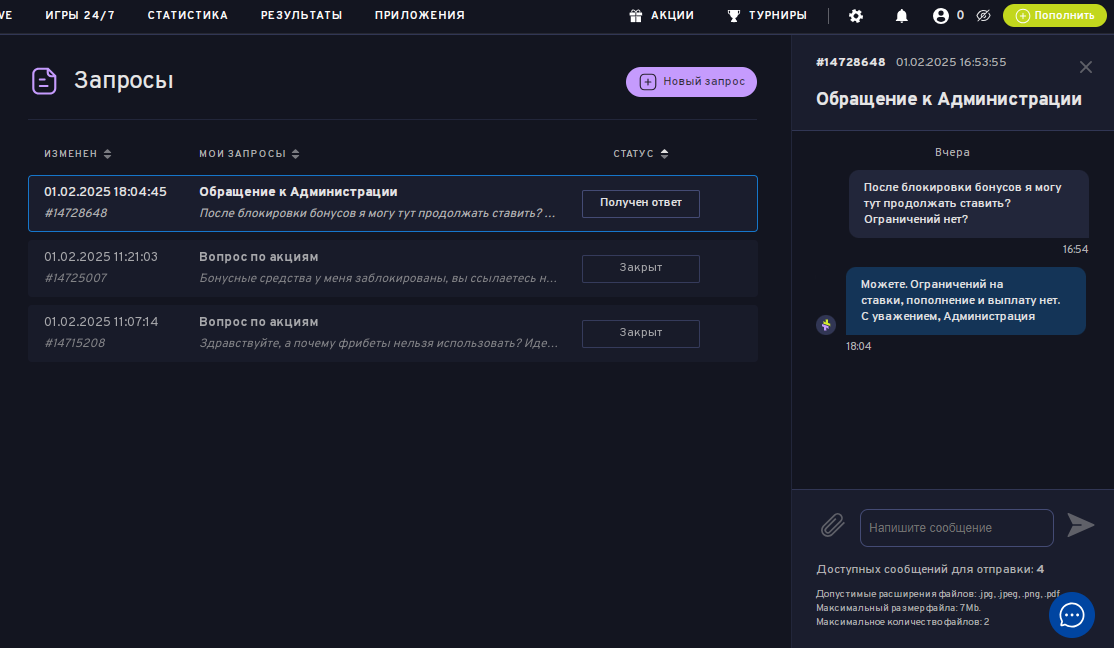Toggle balance visibility eye icon
Viewport: 1114px width, 648px height.
click(x=984, y=16)
